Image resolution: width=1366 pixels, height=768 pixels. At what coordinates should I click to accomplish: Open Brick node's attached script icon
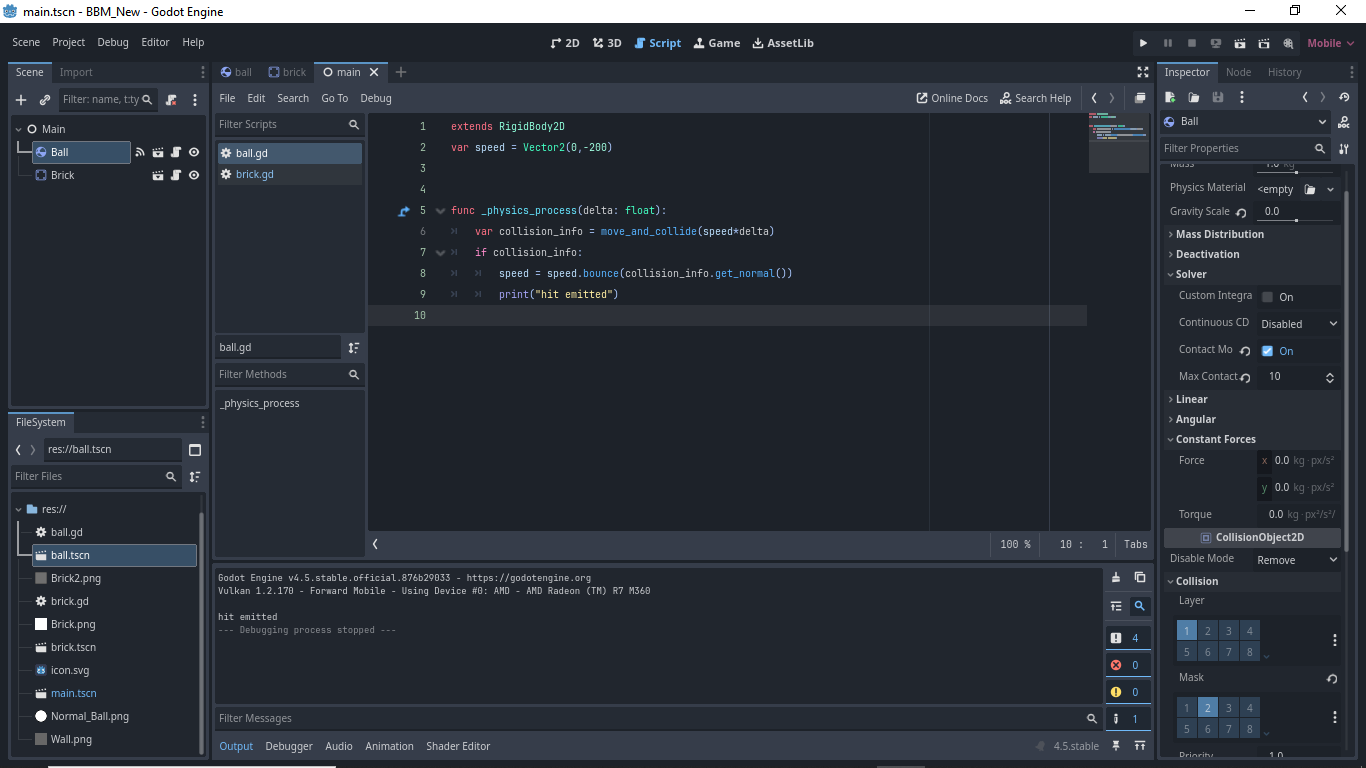pyautogui.click(x=176, y=175)
